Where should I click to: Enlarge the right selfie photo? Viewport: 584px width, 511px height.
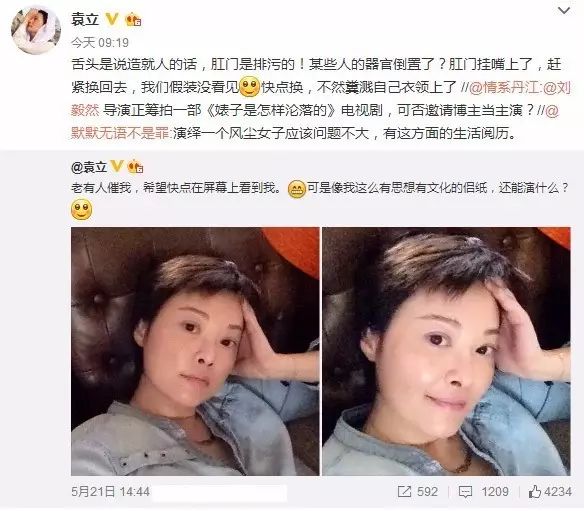(x=446, y=351)
